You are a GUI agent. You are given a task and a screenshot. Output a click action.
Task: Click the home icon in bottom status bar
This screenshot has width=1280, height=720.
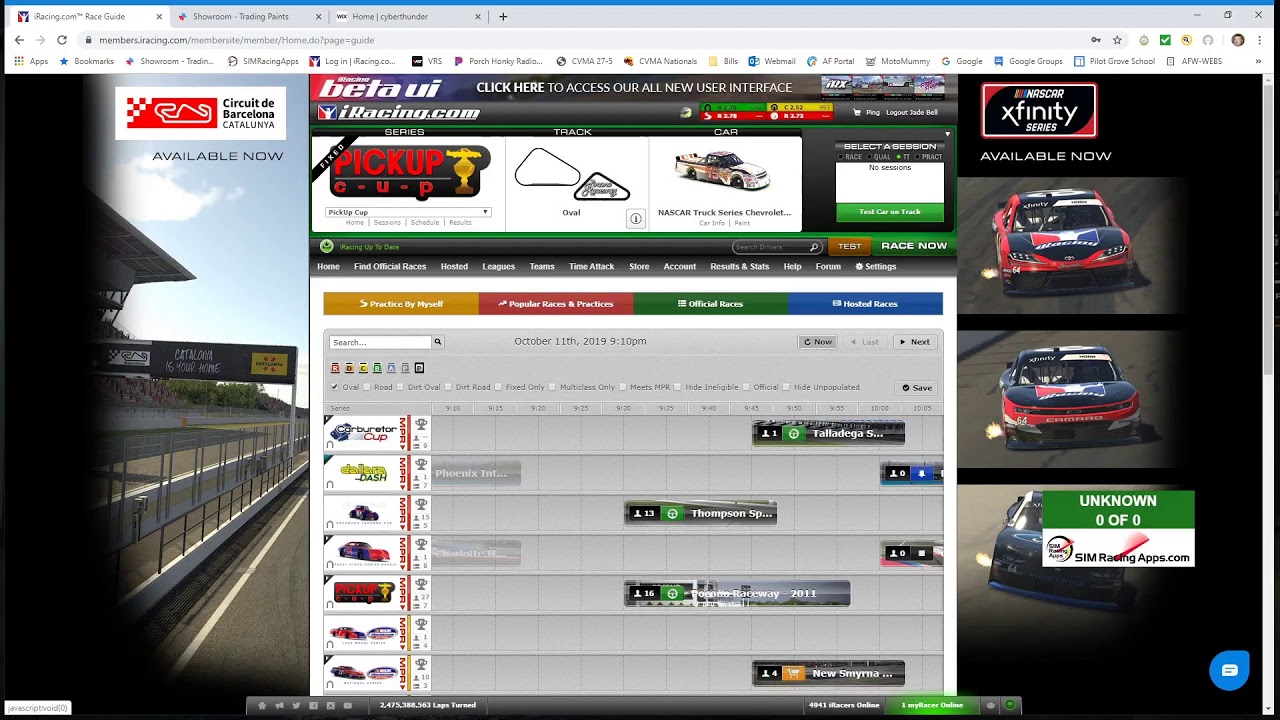tap(262, 705)
